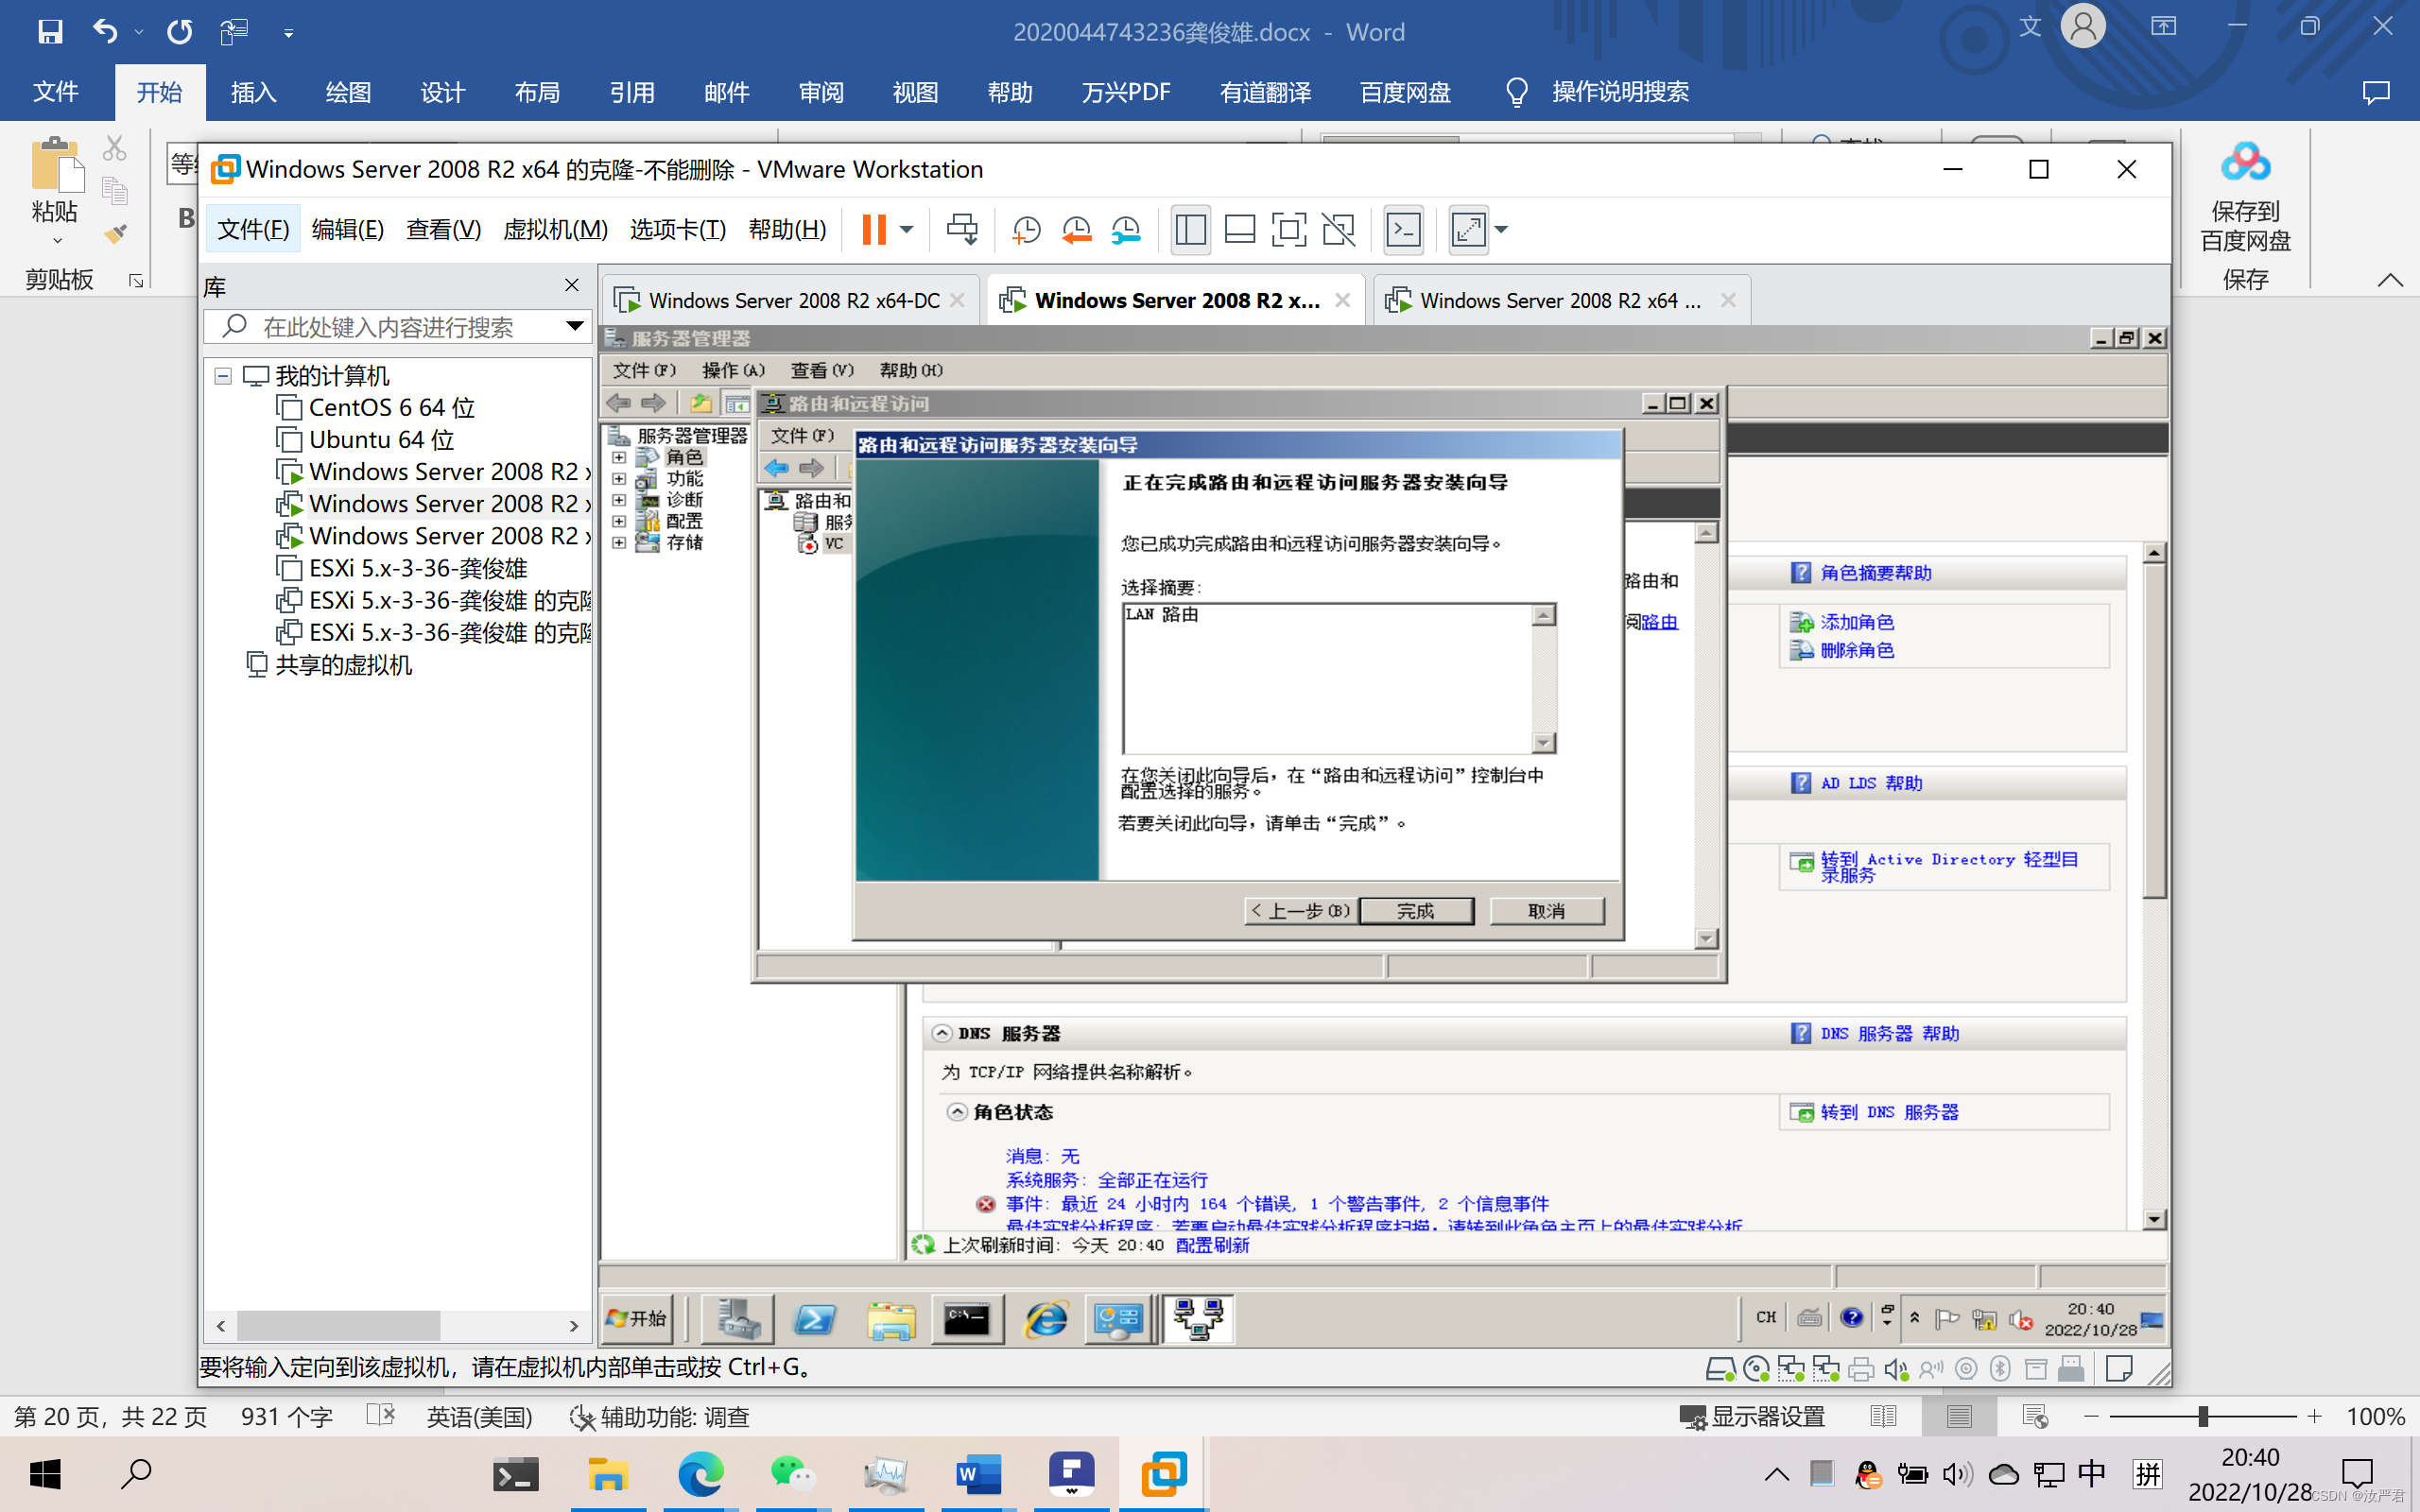Viewport: 2420px width, 1512px height.
Task: Open the library search dropdown arrow
Action: [x=574, y=326]
